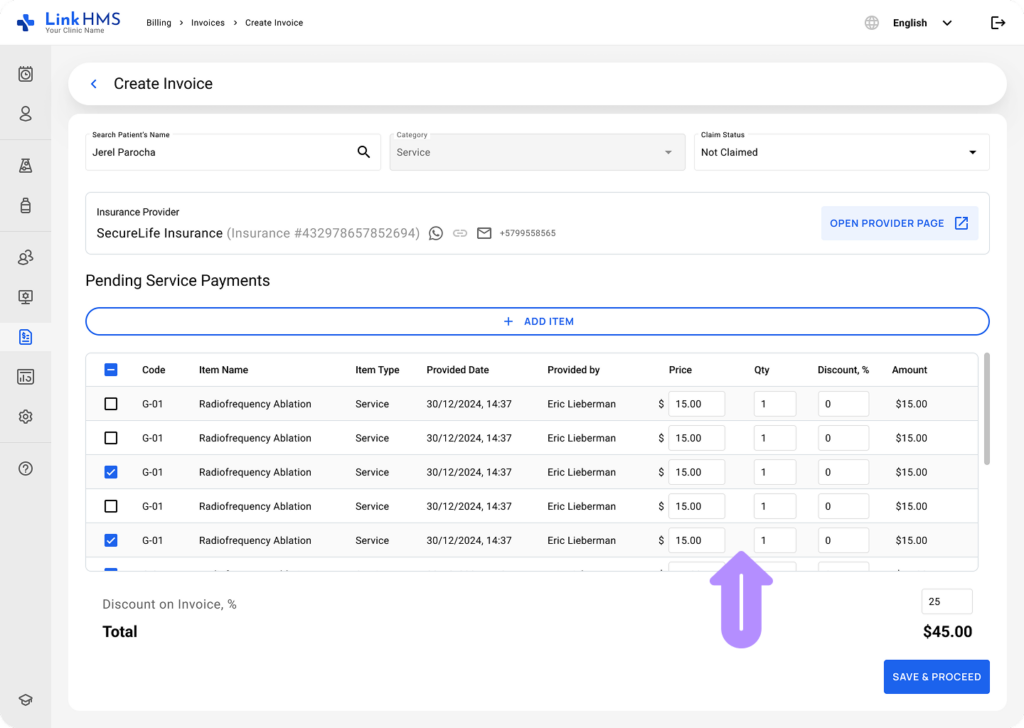Viewport: 1024px width, 728px height.
Task: Click the Qty field in the fifth row
Action: click(775, 540)
